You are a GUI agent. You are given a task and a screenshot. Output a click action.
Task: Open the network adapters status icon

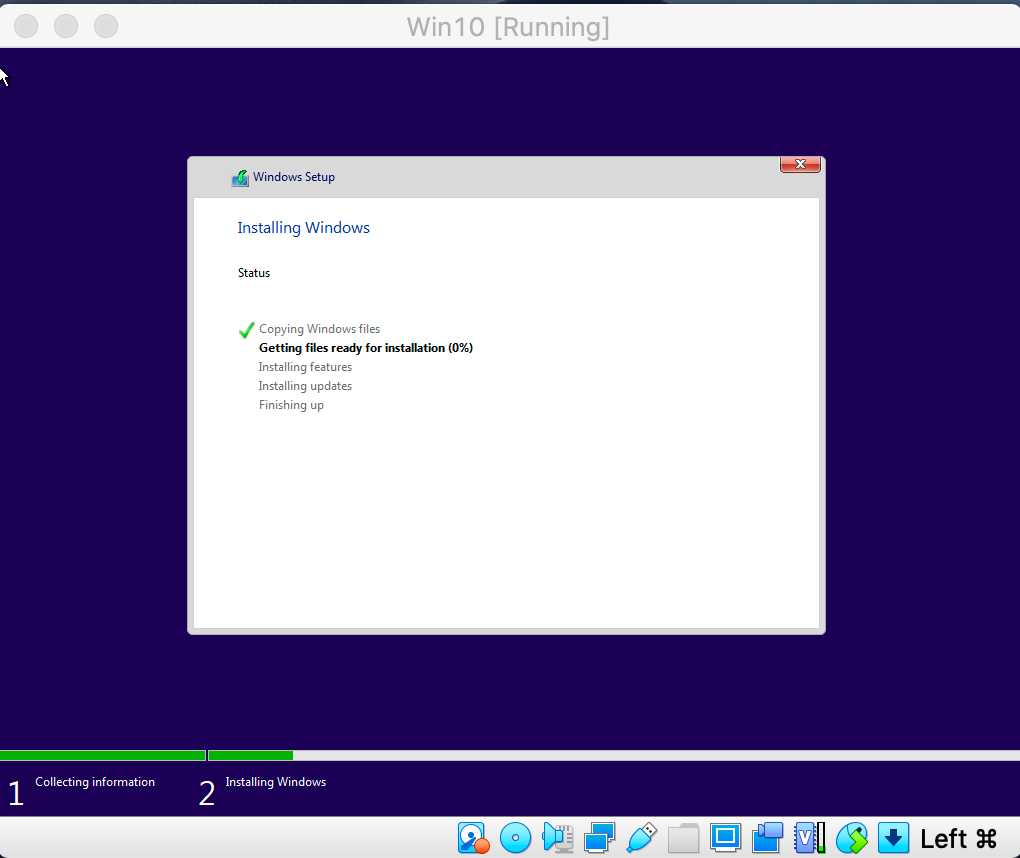(x=599, y=838)
